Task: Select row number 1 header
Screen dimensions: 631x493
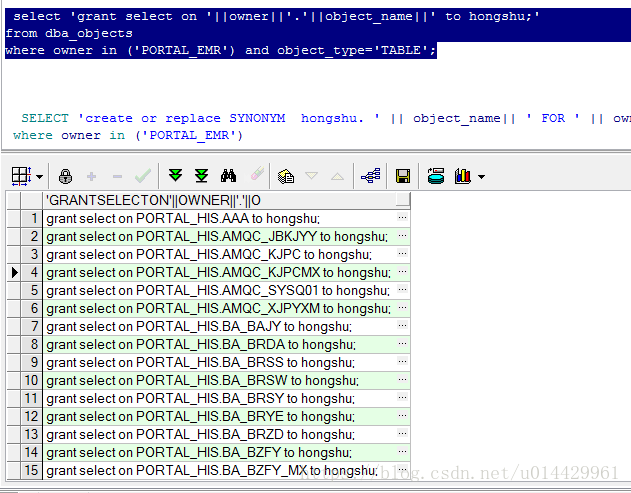Action: click(x=31, y=219)
